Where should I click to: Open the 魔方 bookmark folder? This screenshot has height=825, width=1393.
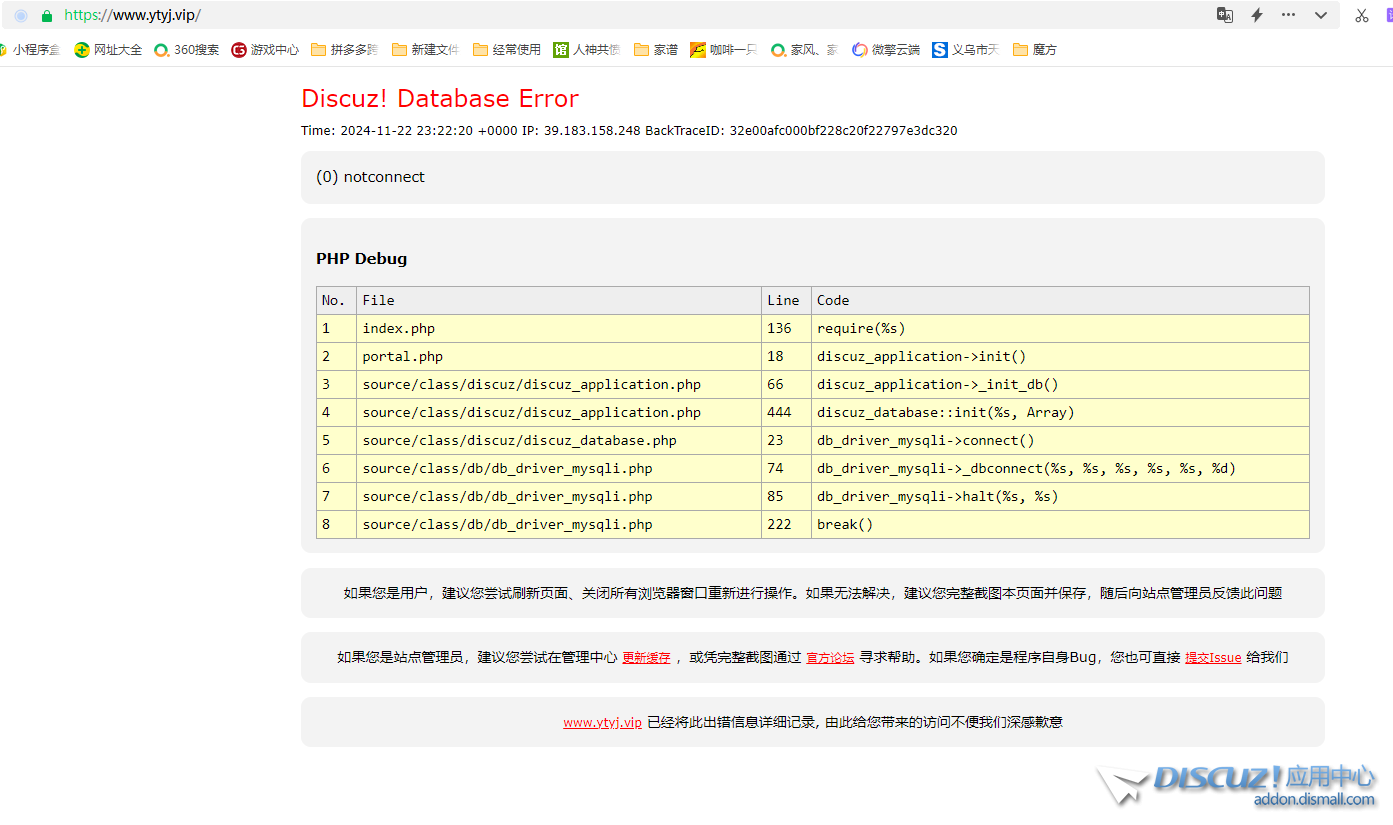click(x=1035, y=50)
